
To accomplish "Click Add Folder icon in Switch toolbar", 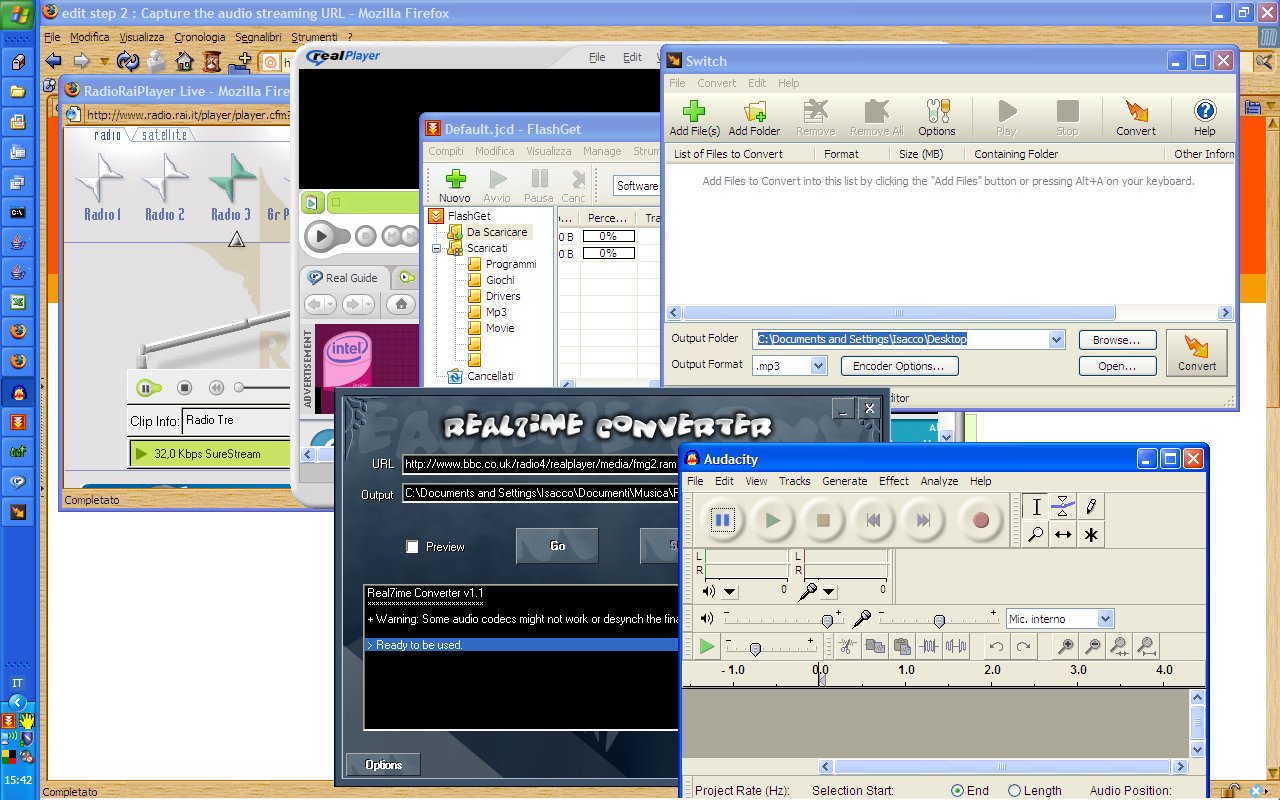I will 754,118.
